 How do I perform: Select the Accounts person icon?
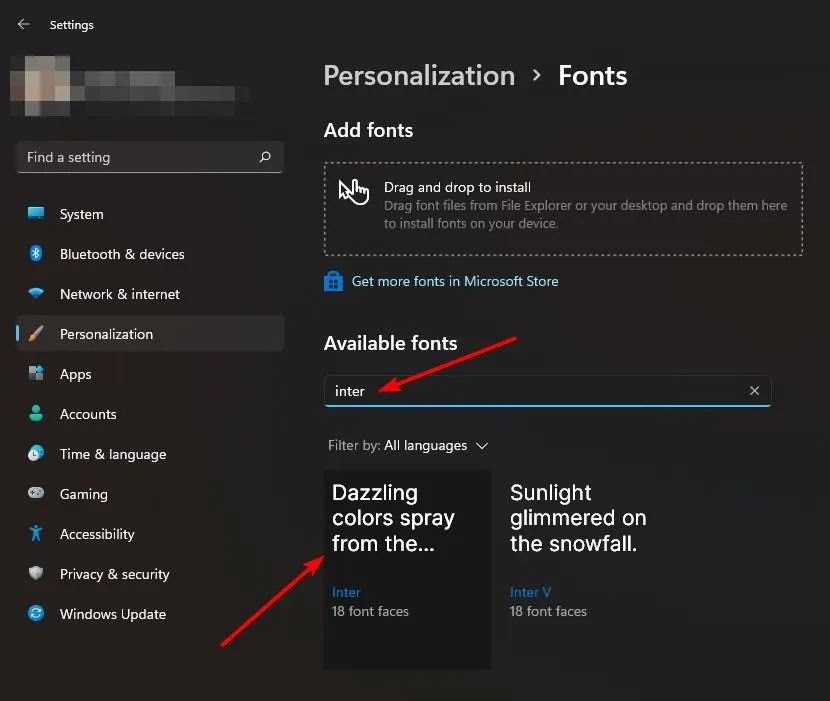[x=36, y=414]
